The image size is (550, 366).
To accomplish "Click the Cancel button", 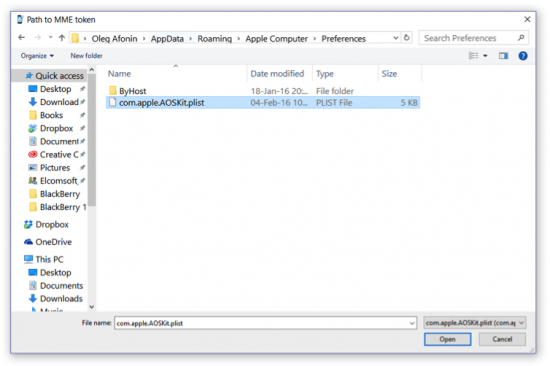I will tap(502, 339).
